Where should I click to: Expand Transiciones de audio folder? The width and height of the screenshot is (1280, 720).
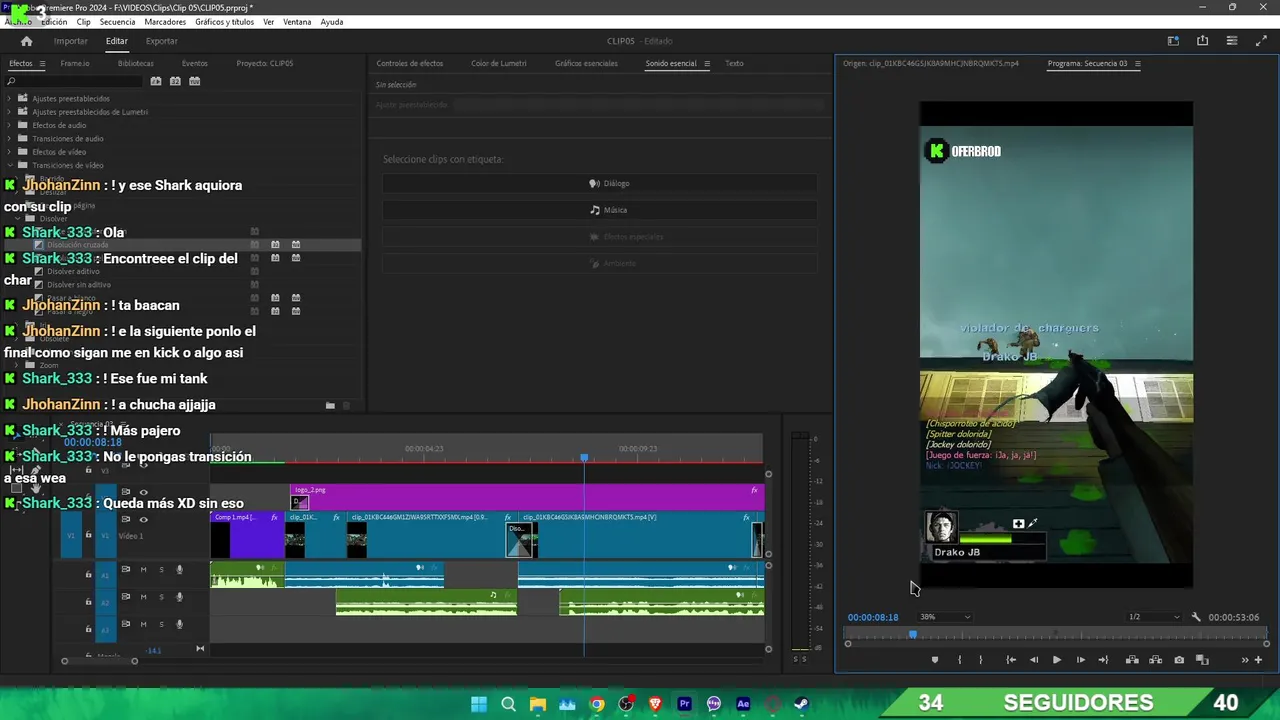click(x=10, y=139)
